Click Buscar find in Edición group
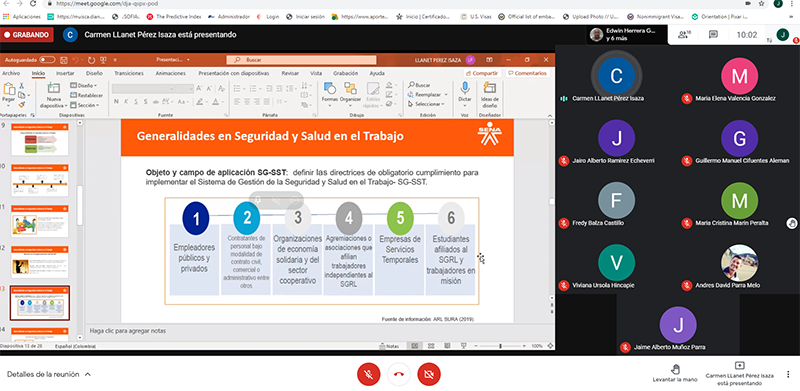800x391 pixels. [x=419, y=85]
